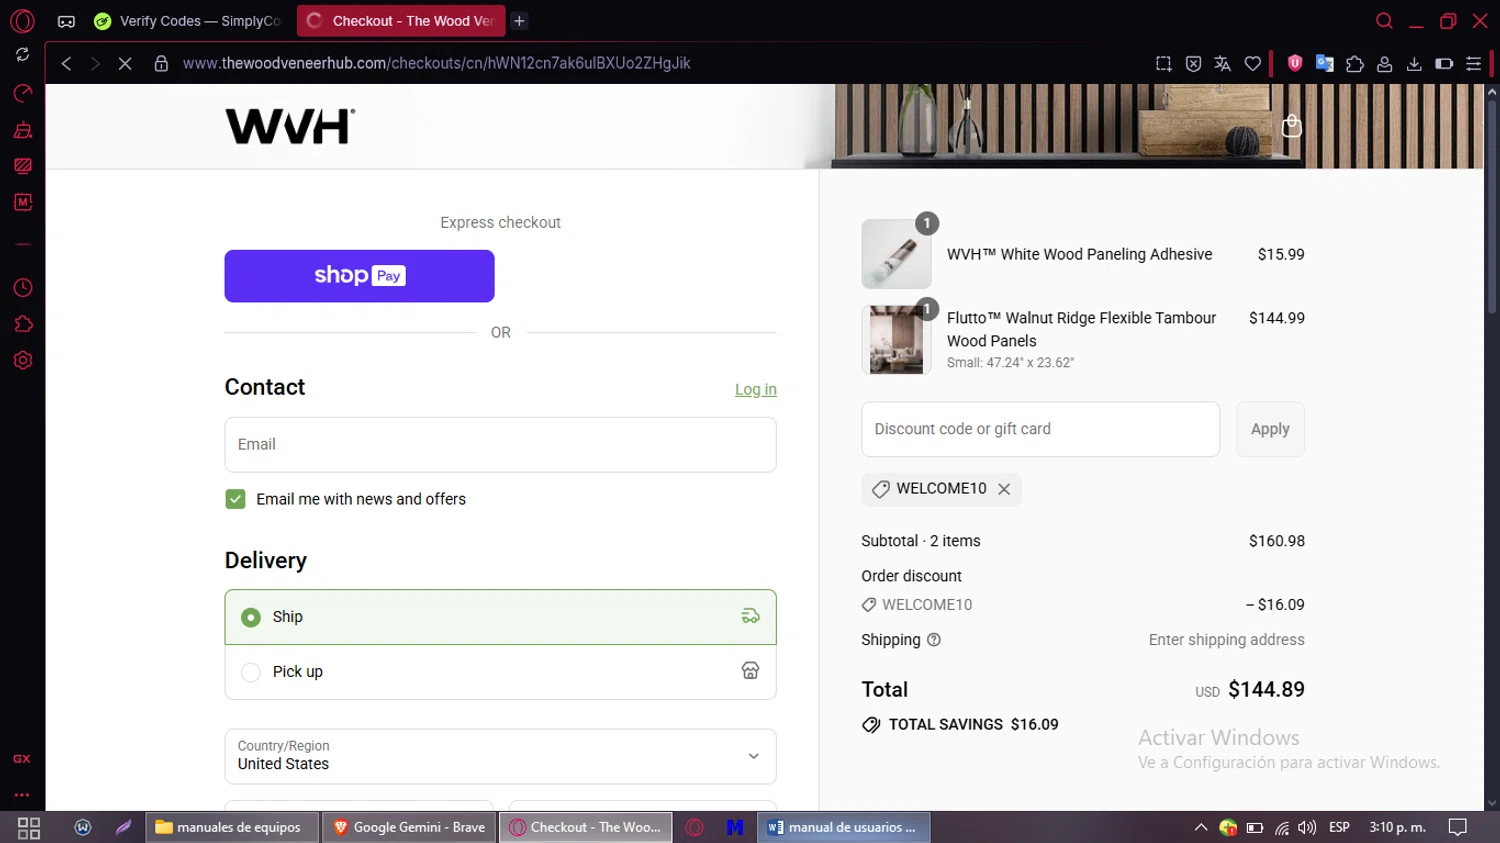Expand the Country/Region dropdown
This screenshot has width=1500, height=843.
click(x=500, y=756)
